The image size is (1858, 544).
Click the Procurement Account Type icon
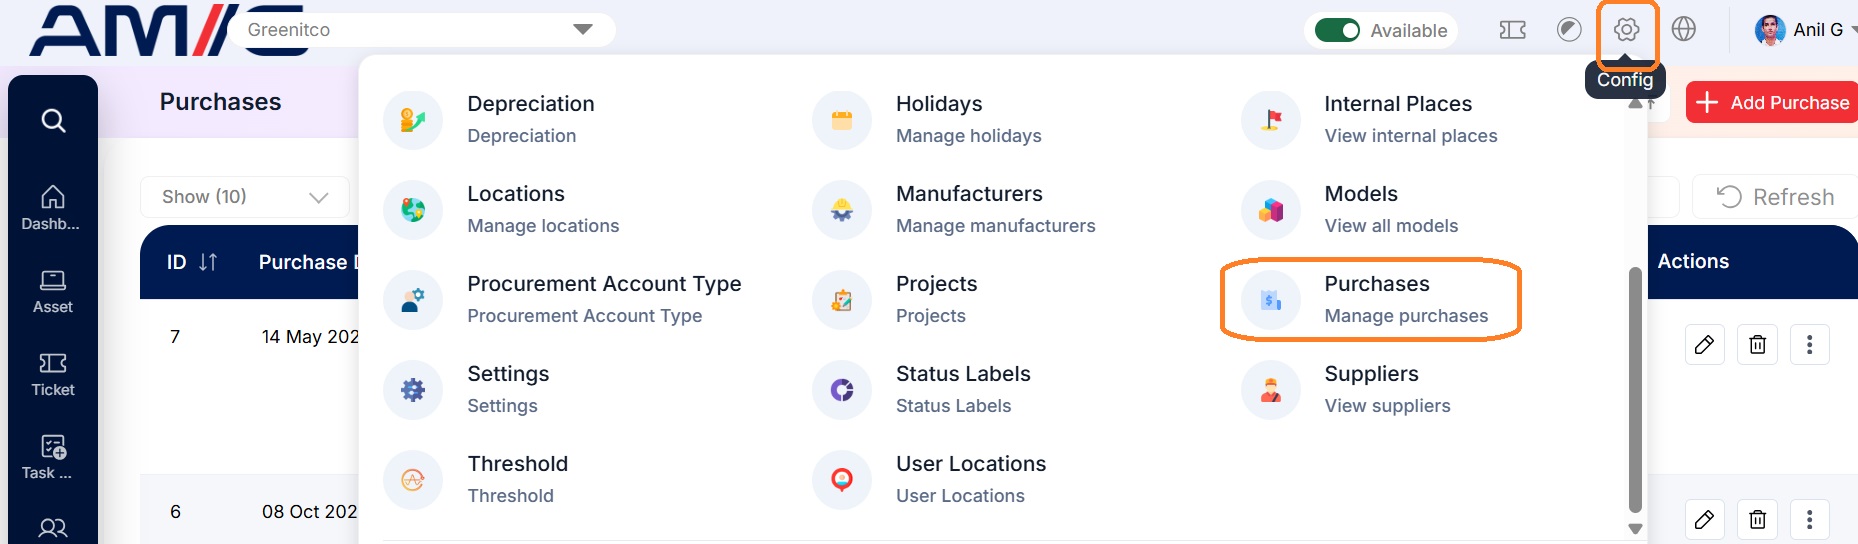point(413,300)
